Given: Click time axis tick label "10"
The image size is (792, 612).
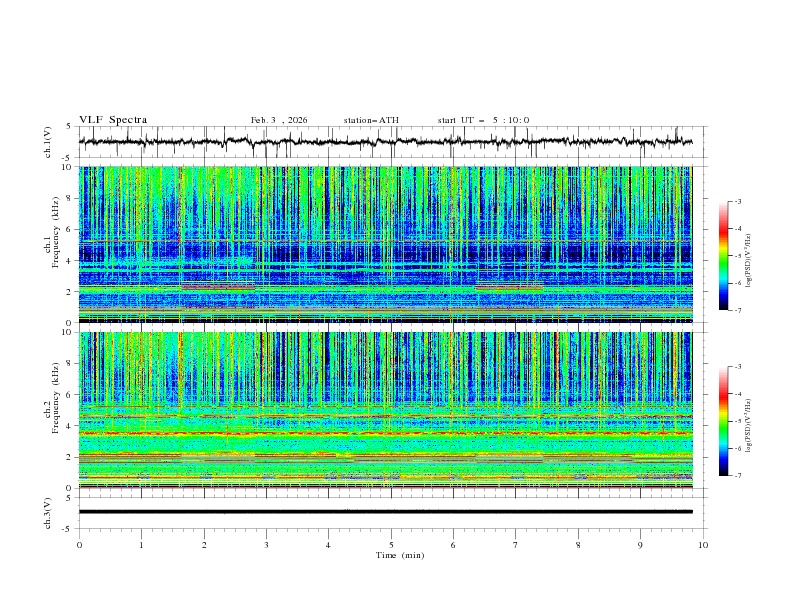Looking at the screenshot, I should (703, 545).
